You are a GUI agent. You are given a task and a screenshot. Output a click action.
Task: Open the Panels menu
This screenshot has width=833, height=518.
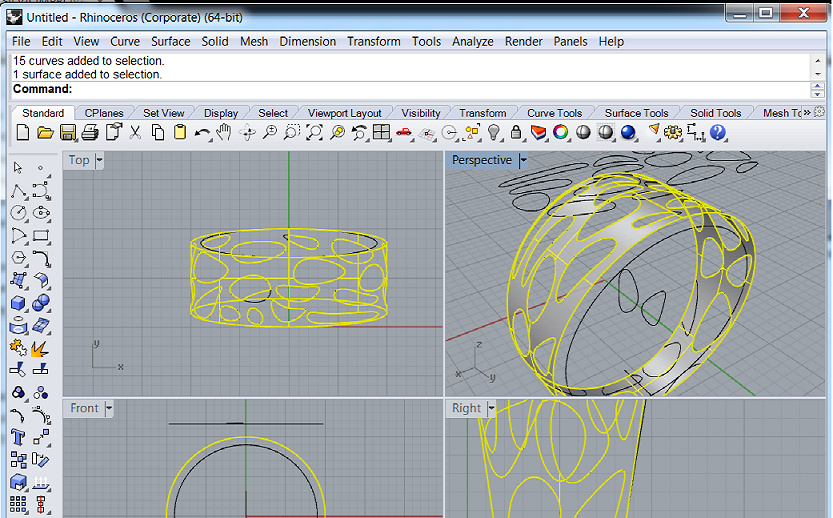pyautogui.click(x=571, y=41)
